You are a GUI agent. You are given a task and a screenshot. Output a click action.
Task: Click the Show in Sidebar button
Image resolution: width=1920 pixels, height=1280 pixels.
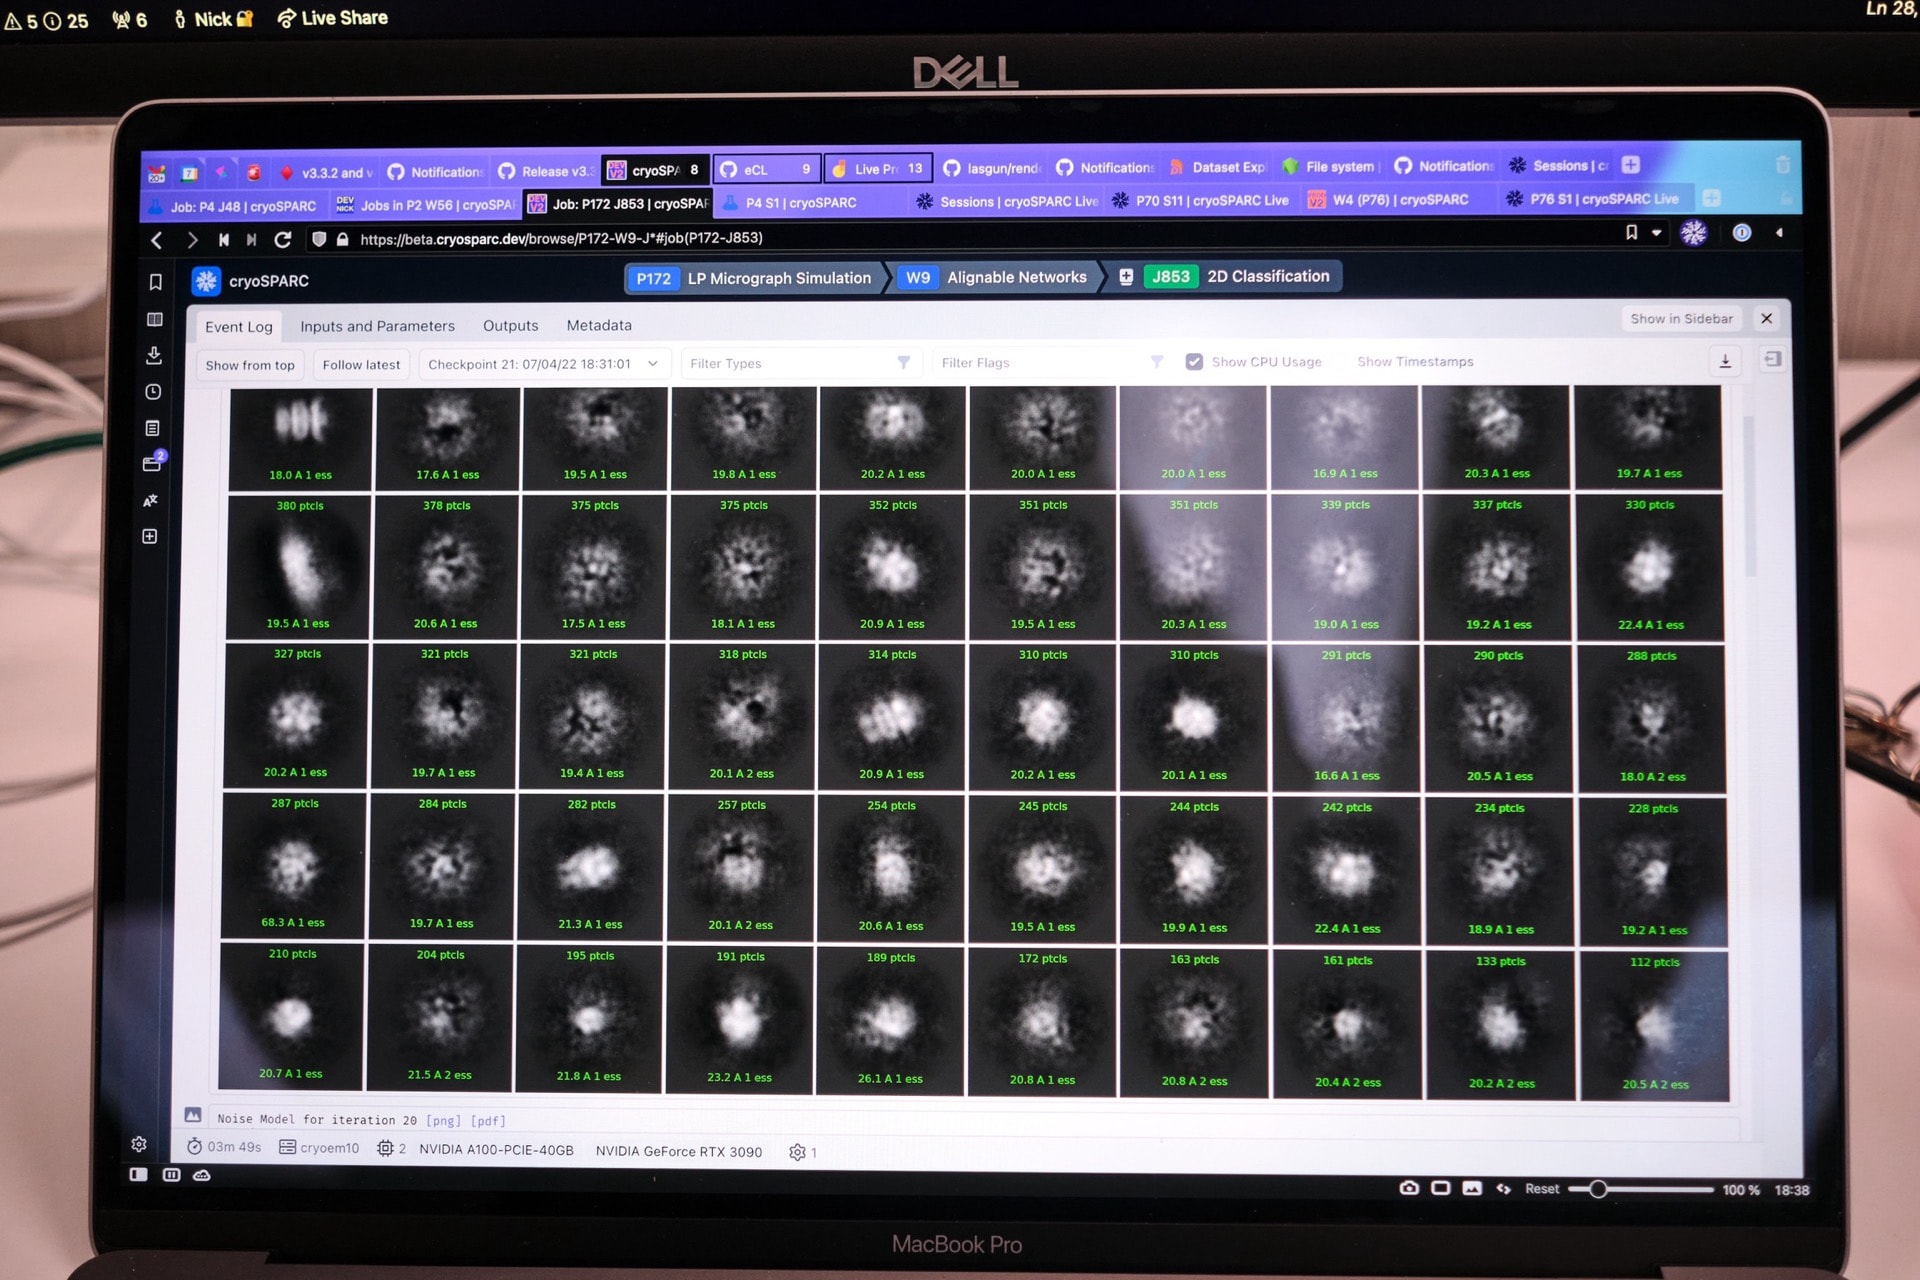[x=1681, y=319]
